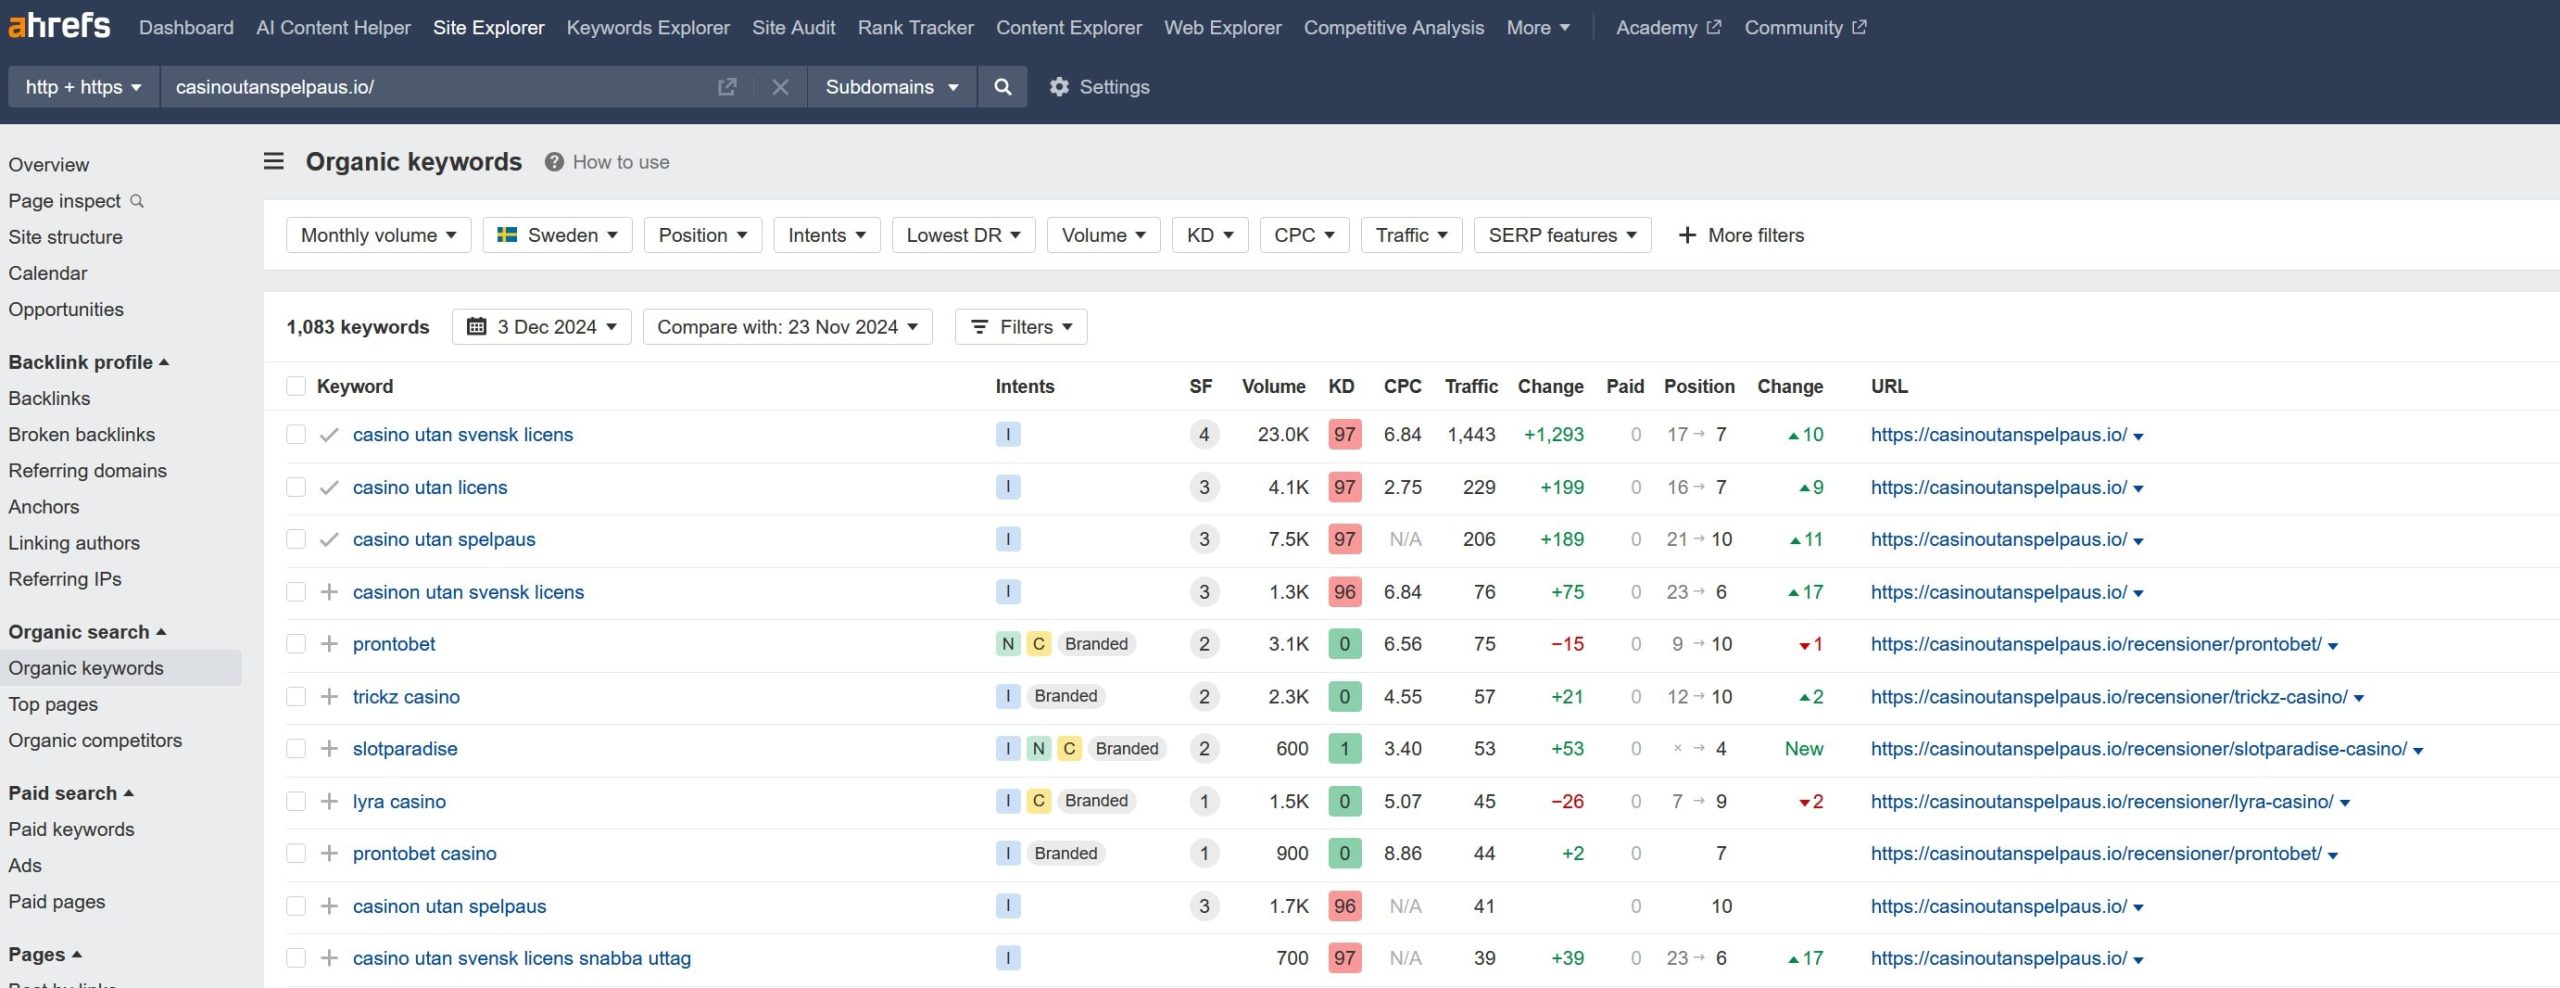Open the Lowest DR filter dropdown
The height and width of the screenshot is (988, 2560).
click(x=963, y=235)
